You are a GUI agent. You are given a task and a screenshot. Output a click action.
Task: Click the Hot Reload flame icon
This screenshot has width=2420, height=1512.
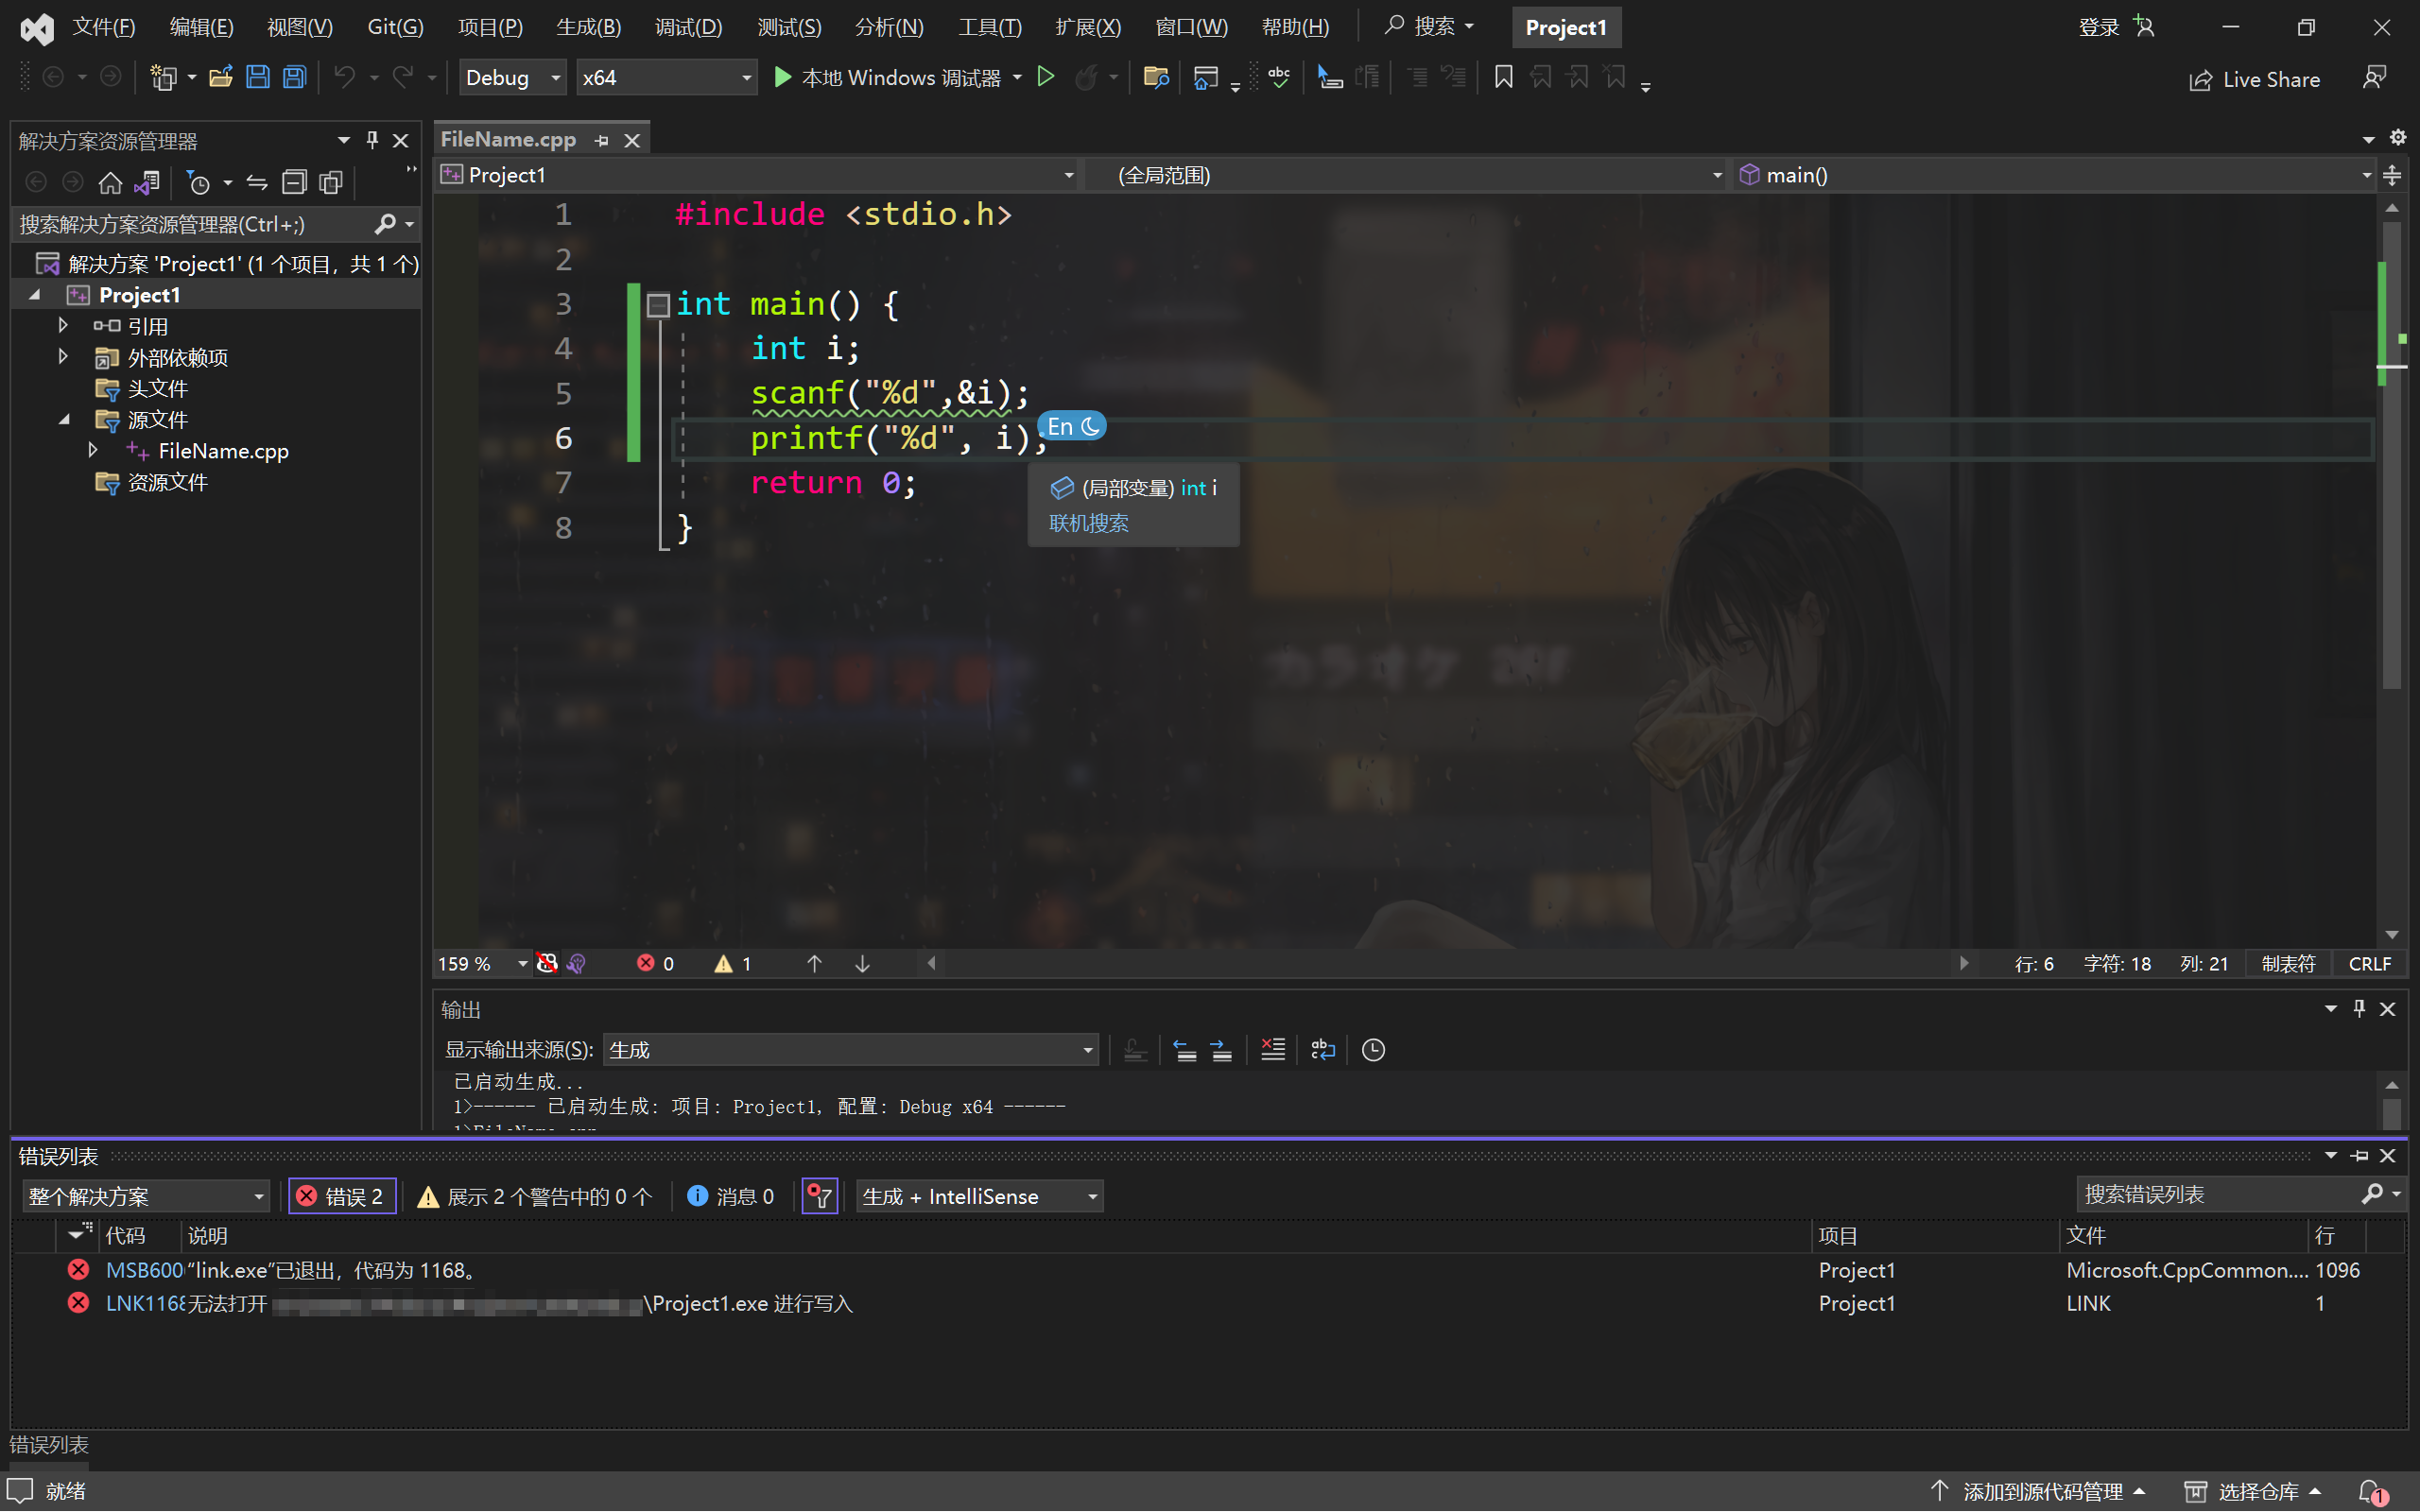tap(1086, 77)
